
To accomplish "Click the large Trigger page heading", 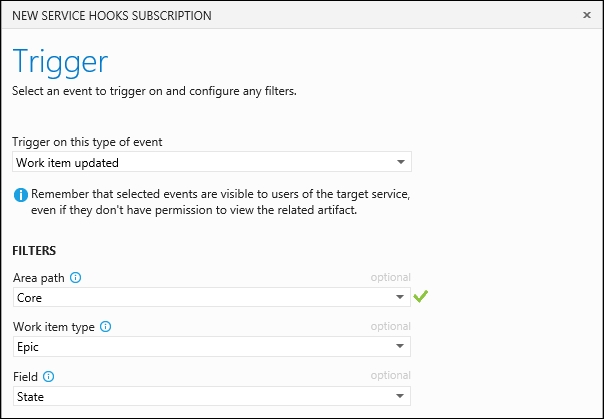I will pos(60,62).
